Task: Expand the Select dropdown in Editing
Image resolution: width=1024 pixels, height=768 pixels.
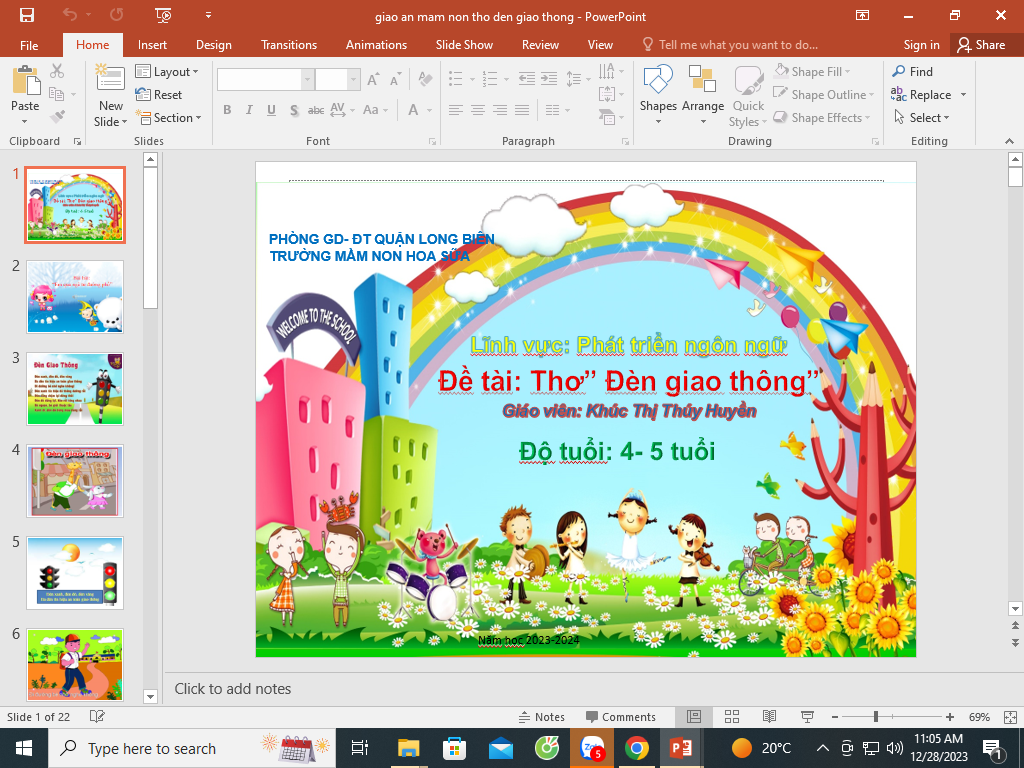Action: [929, 118]
